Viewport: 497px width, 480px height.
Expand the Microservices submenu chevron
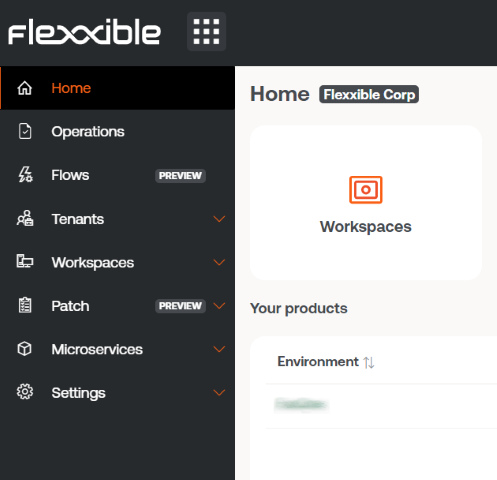pos(219,349)
